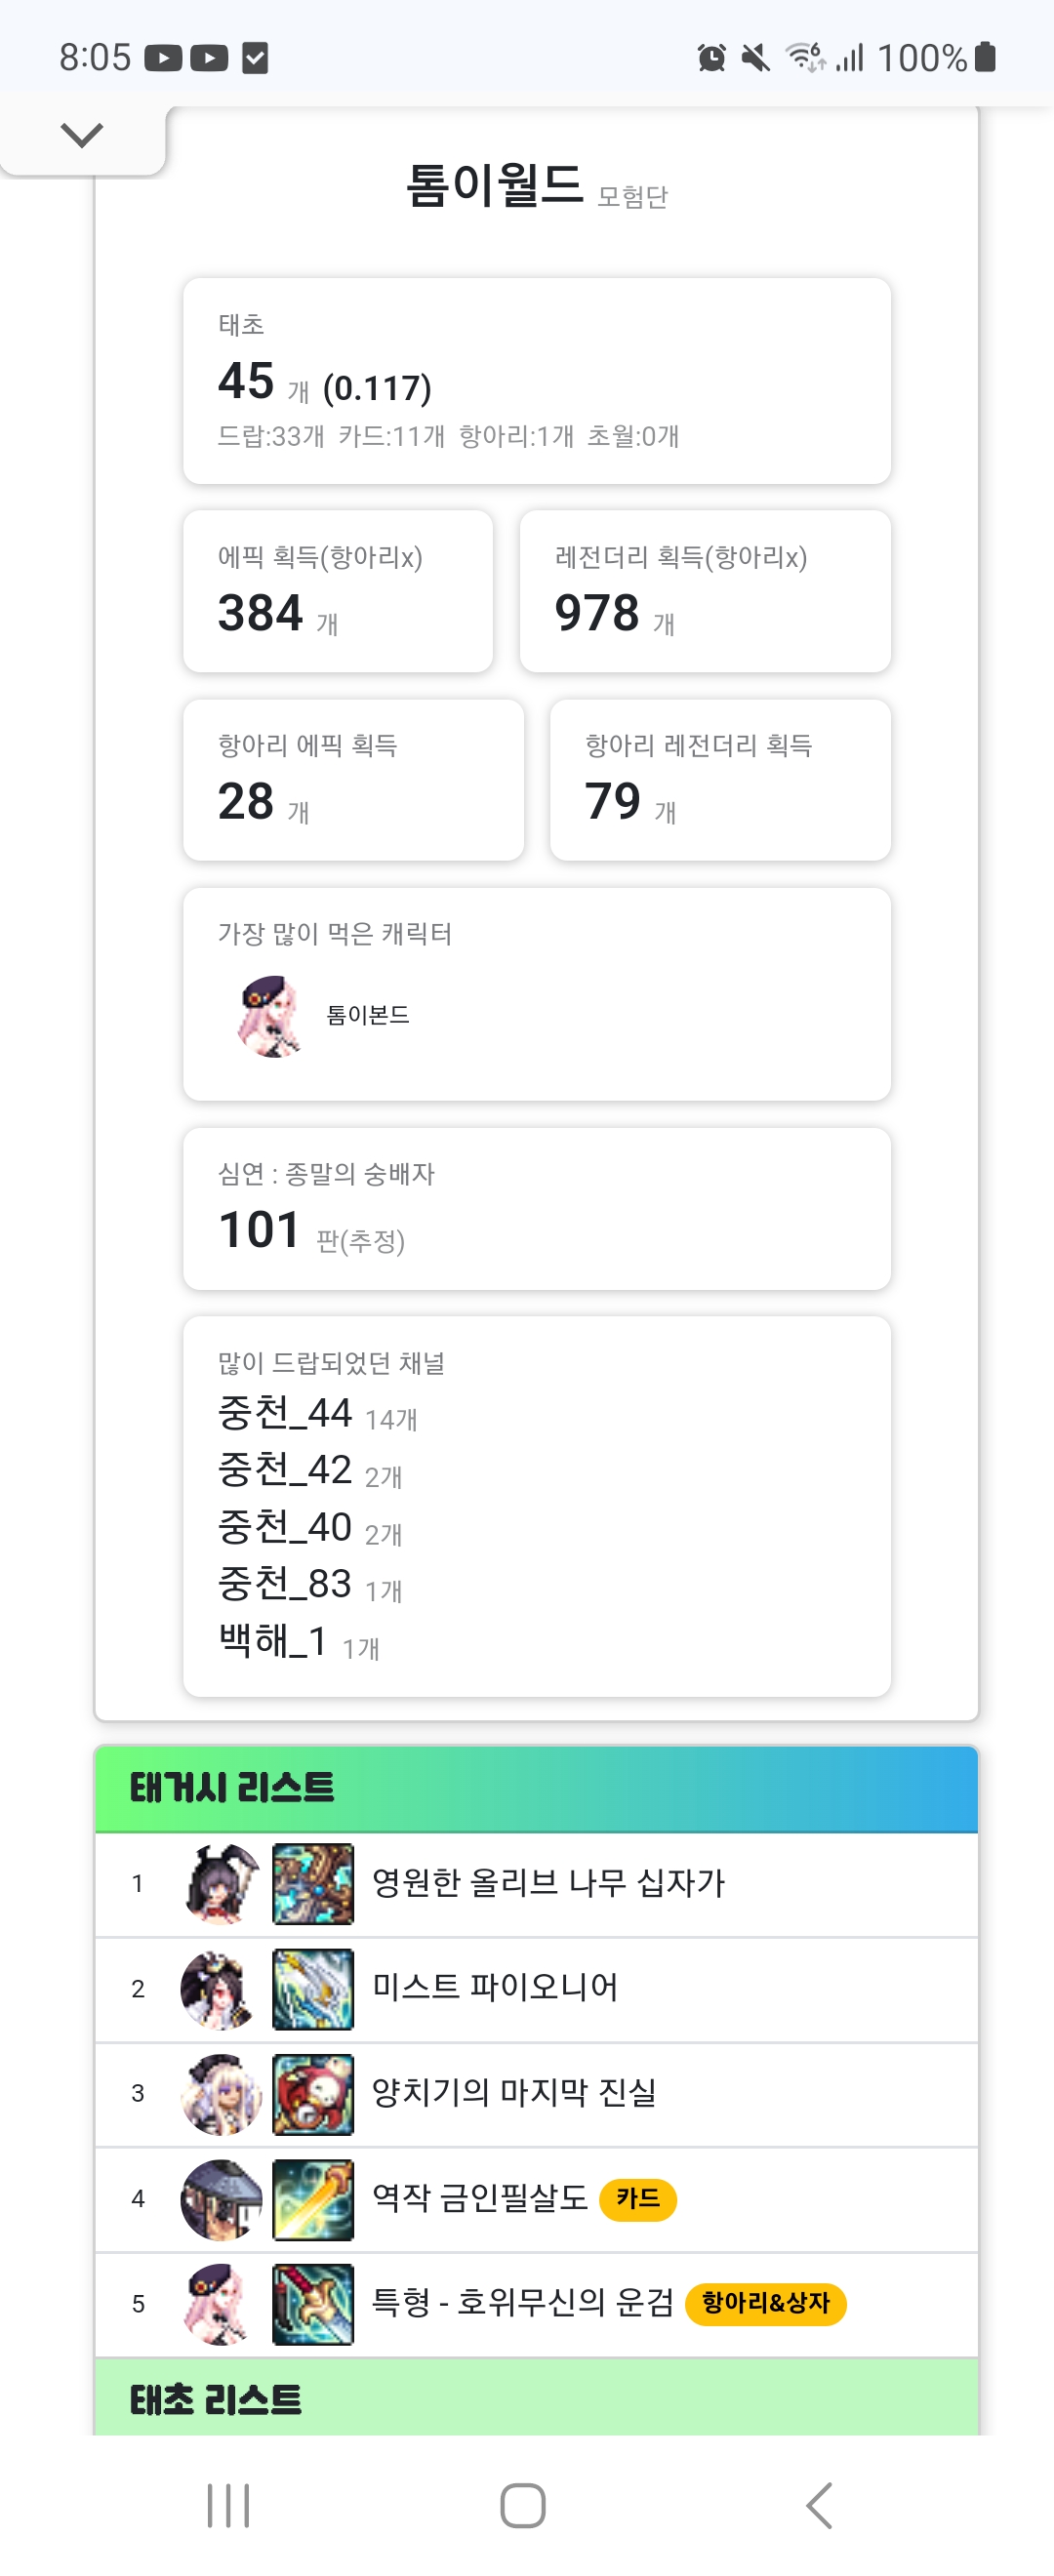Tap the 심연 : 종말의 숭배자 card
Viewport: 1054px width, 2576px height.
pos(536,1208)
